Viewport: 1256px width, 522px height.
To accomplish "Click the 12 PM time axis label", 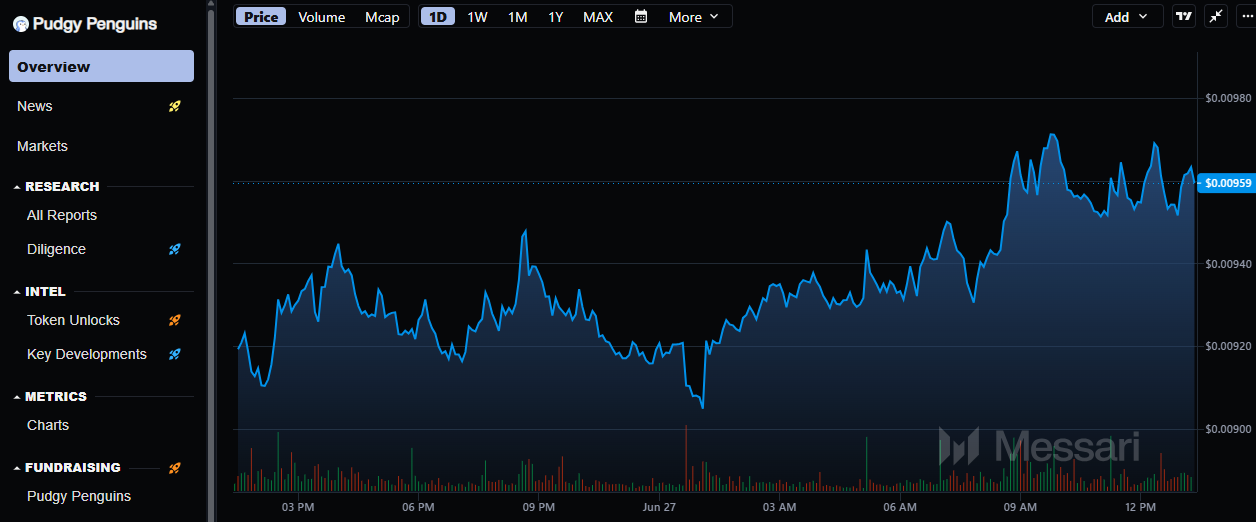I will pyautogui.click(x=1141, y=507).
